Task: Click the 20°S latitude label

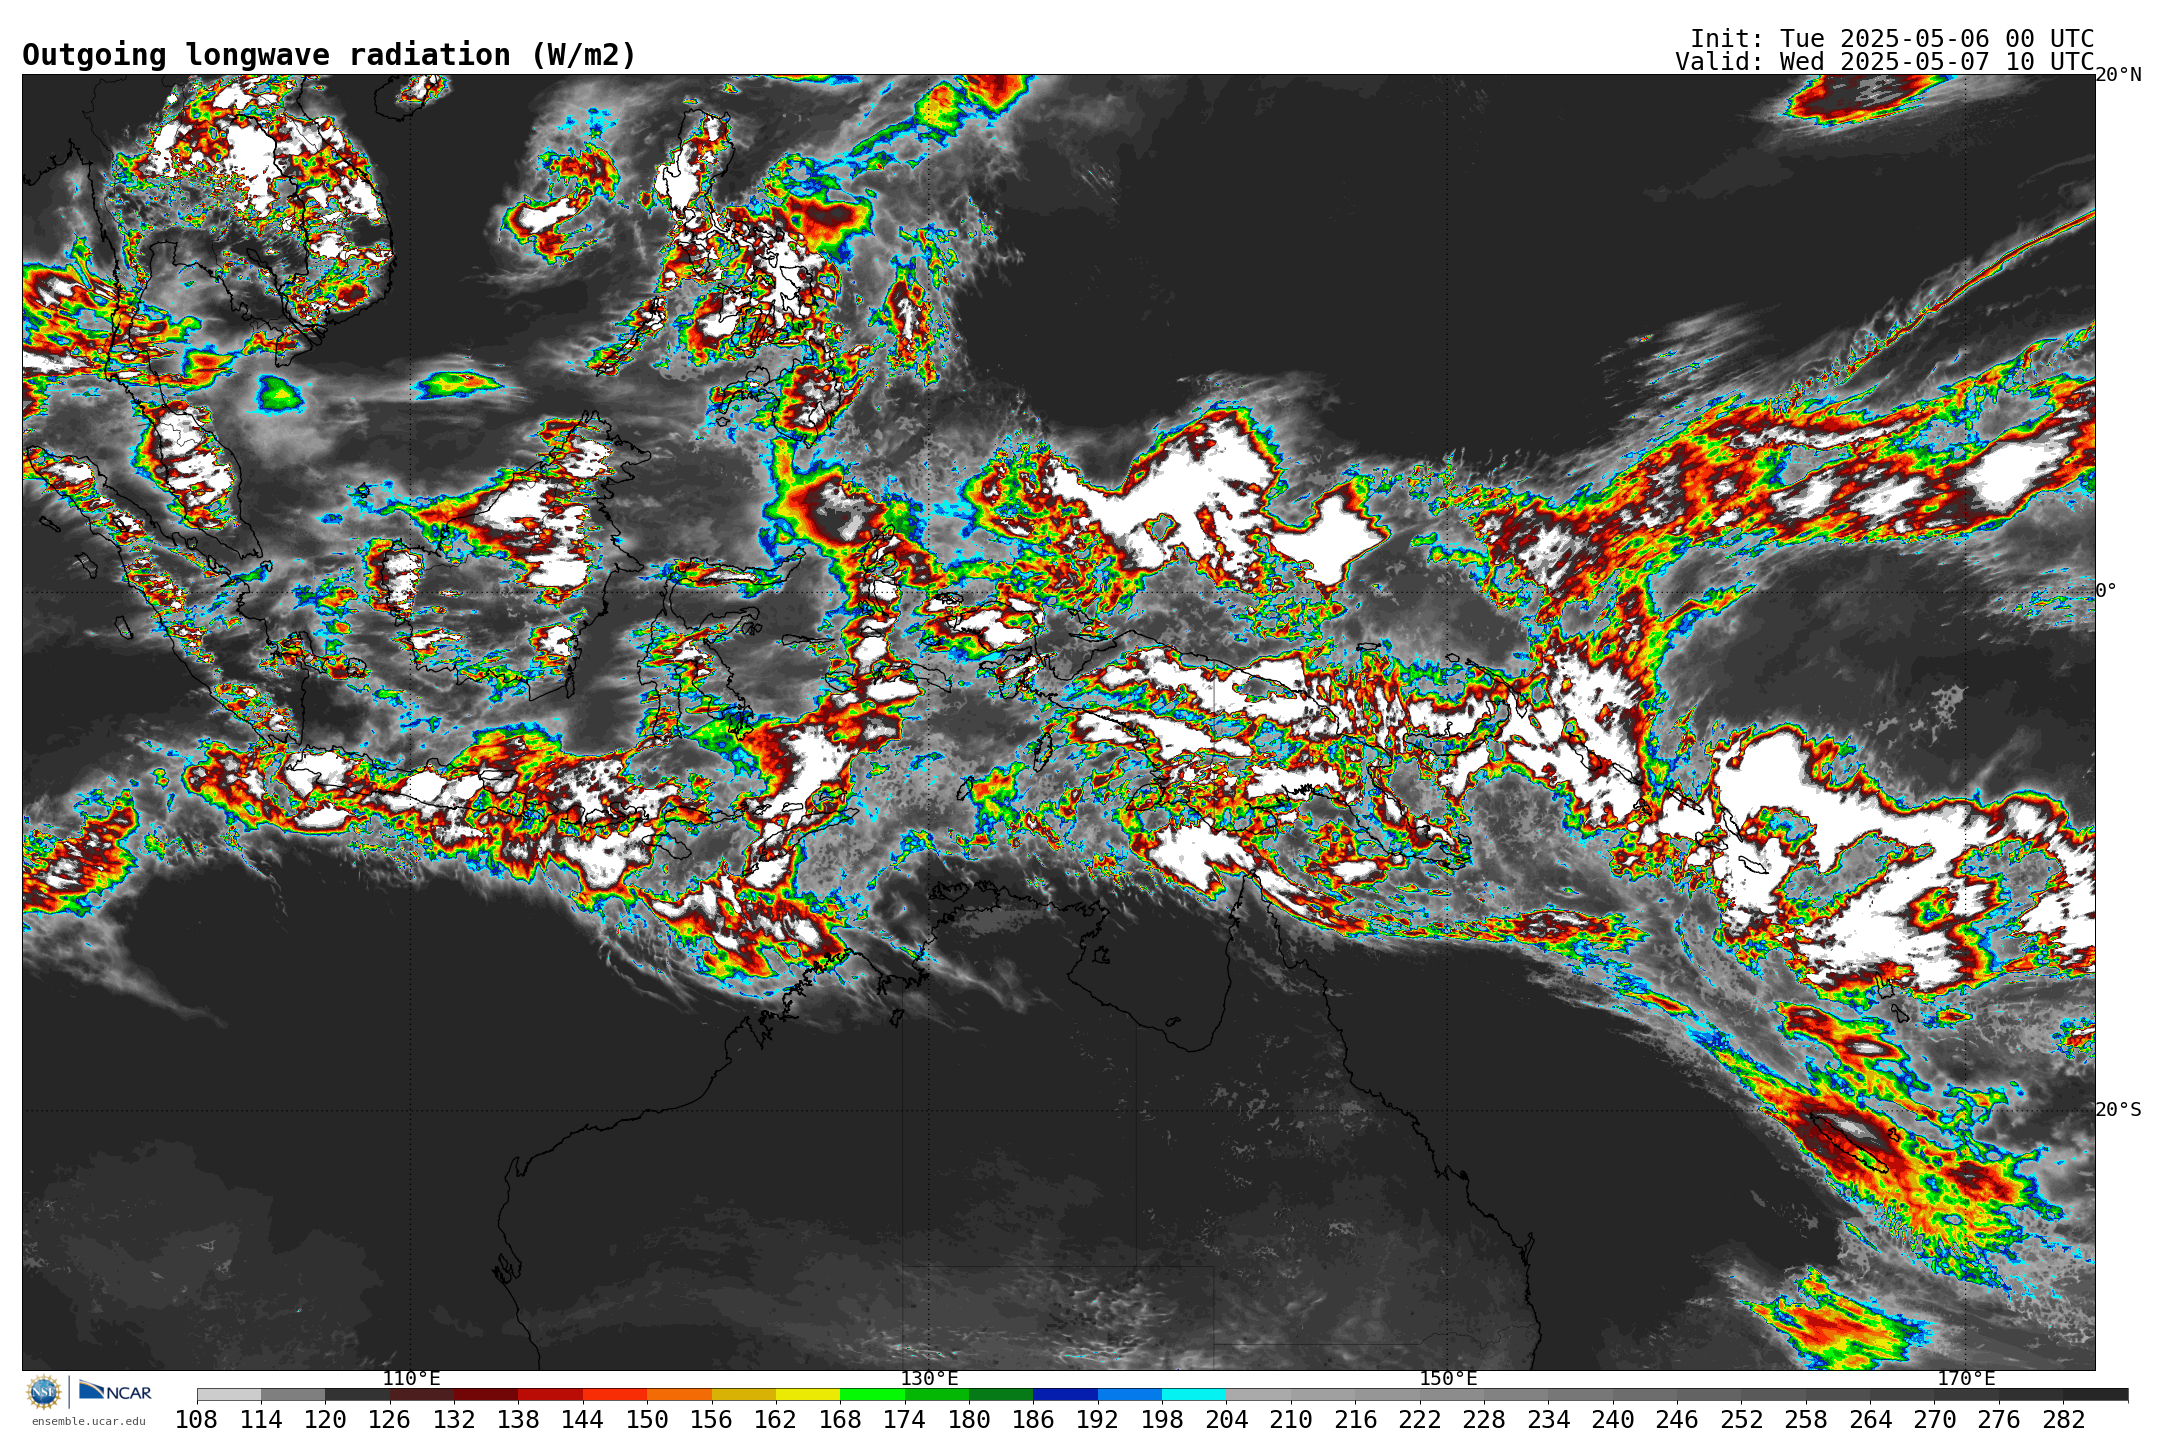Action: (x=2119, y=1109)
